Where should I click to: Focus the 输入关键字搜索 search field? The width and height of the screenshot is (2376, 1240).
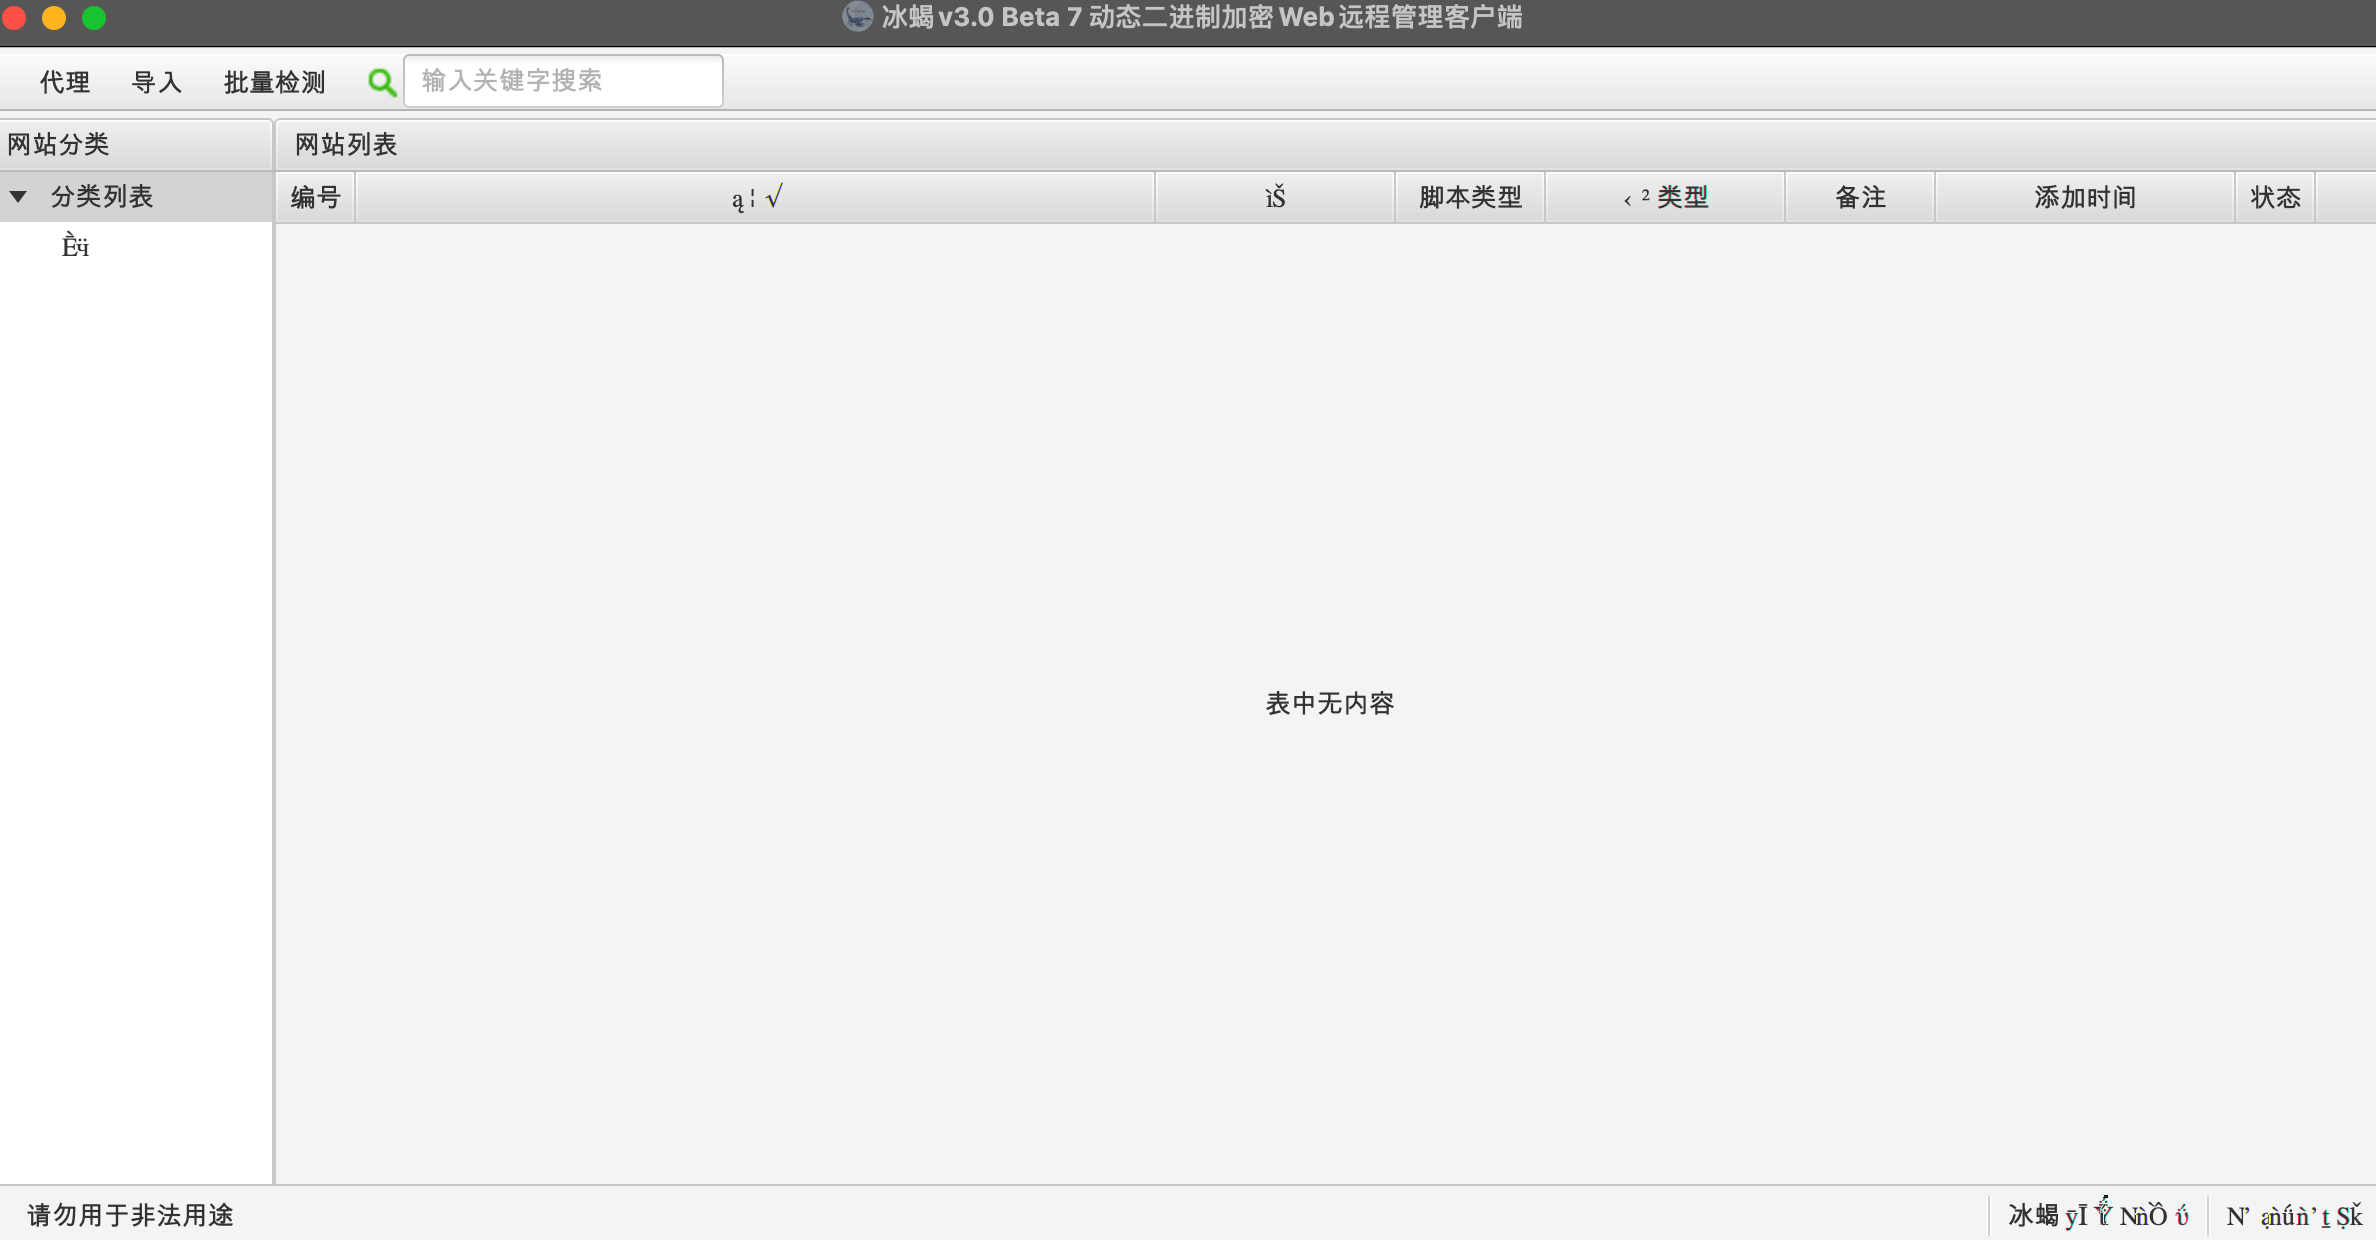coord(563,81)
